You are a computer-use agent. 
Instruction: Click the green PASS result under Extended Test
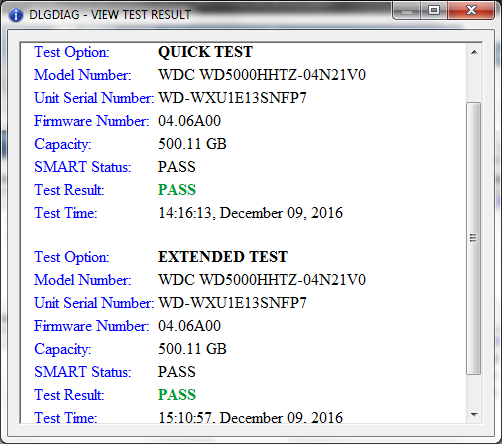pos(177,395)
